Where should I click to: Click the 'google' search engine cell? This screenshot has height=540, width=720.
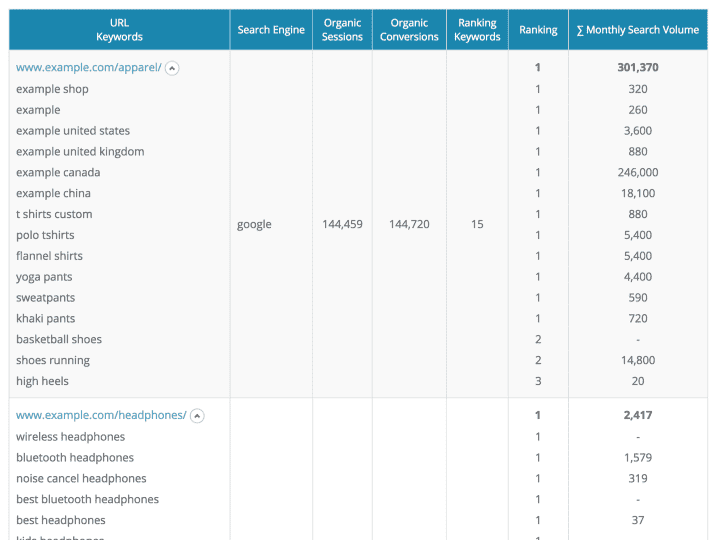tap(254, 225)
